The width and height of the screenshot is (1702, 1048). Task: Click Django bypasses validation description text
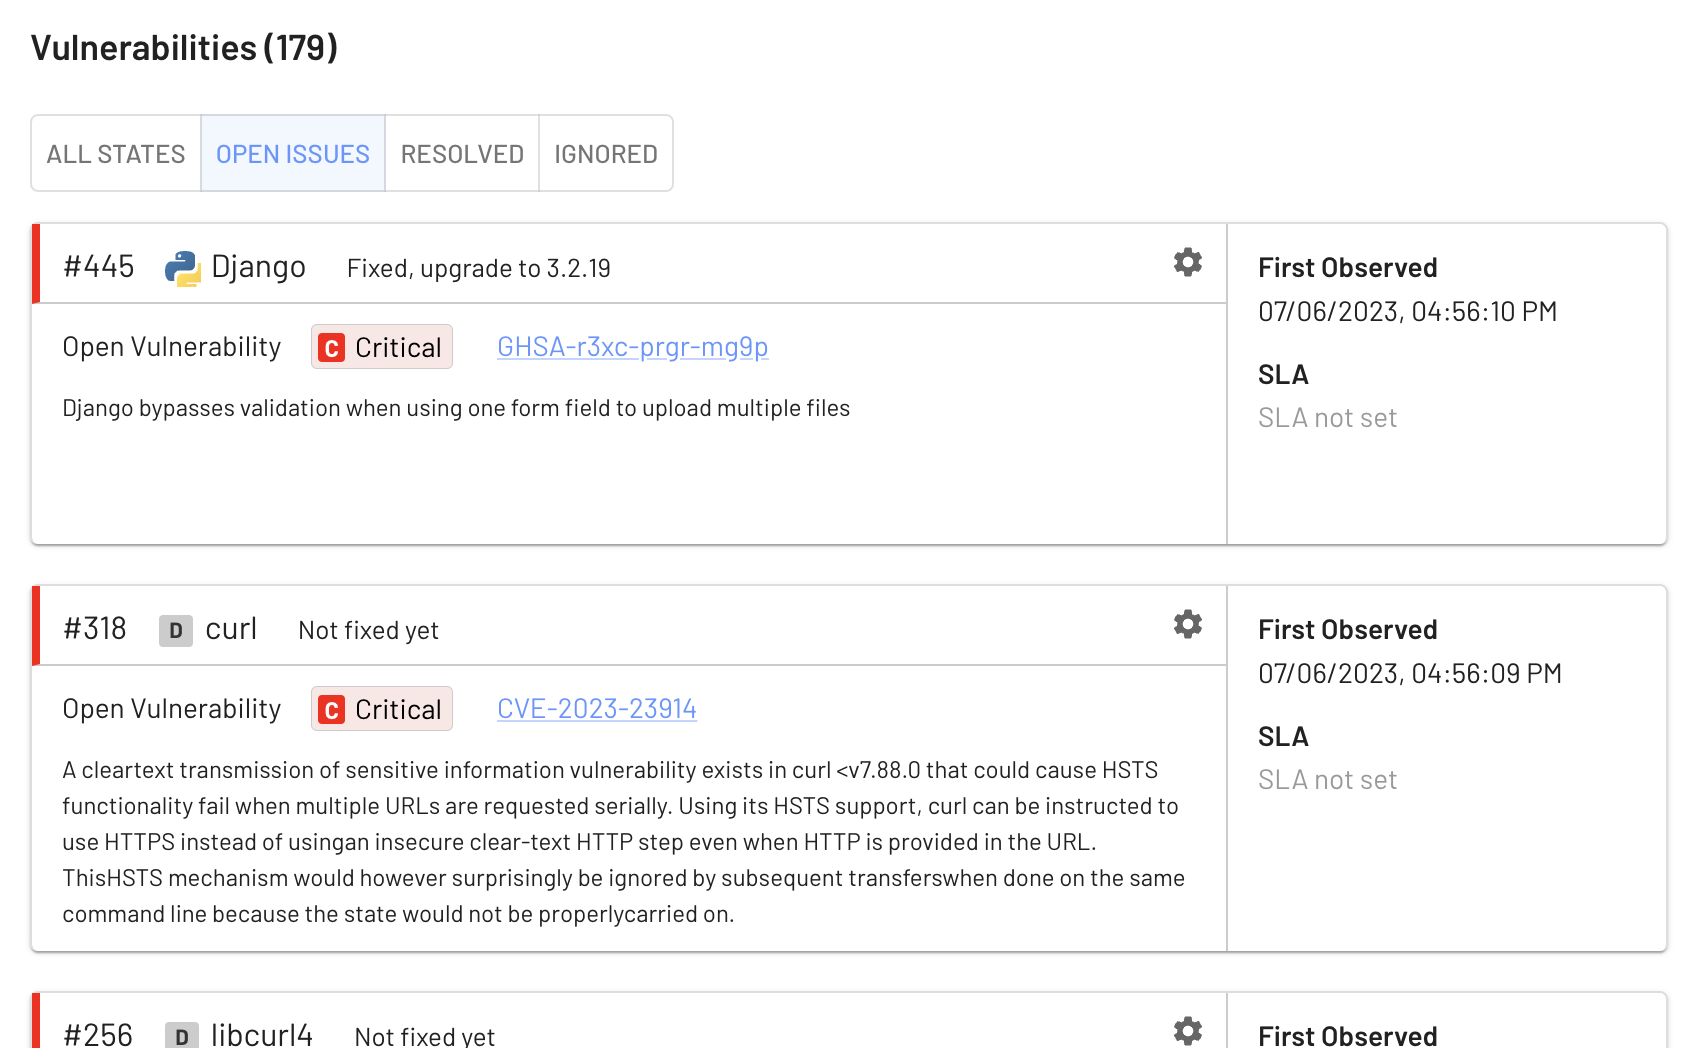coord(456,408)
